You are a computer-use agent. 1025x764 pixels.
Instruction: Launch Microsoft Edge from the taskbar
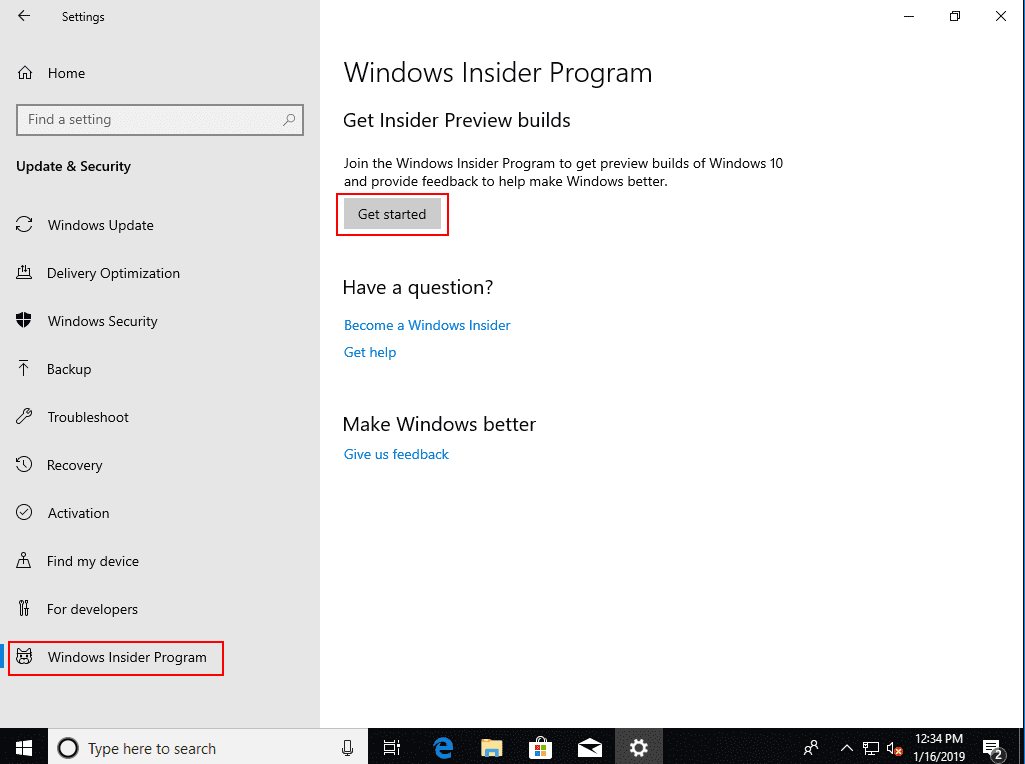(x=441, y=747)
